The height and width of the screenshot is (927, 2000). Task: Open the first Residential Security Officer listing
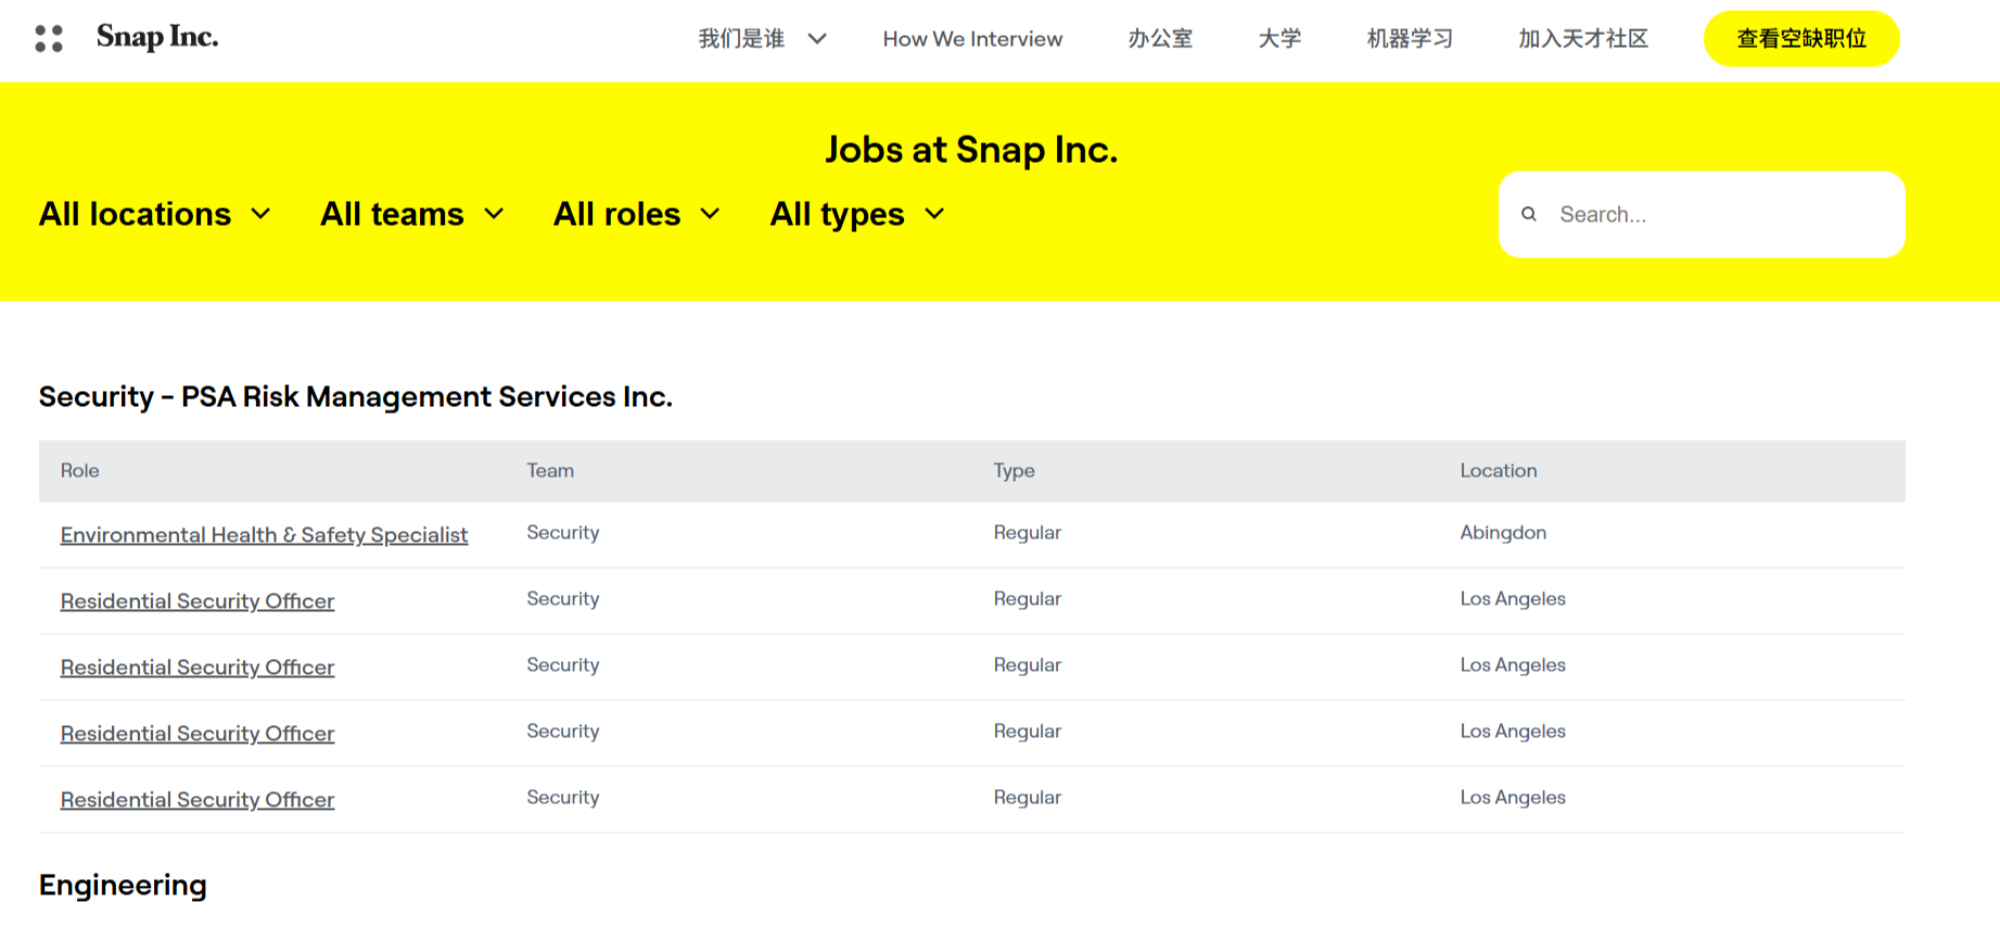[197, 601]
